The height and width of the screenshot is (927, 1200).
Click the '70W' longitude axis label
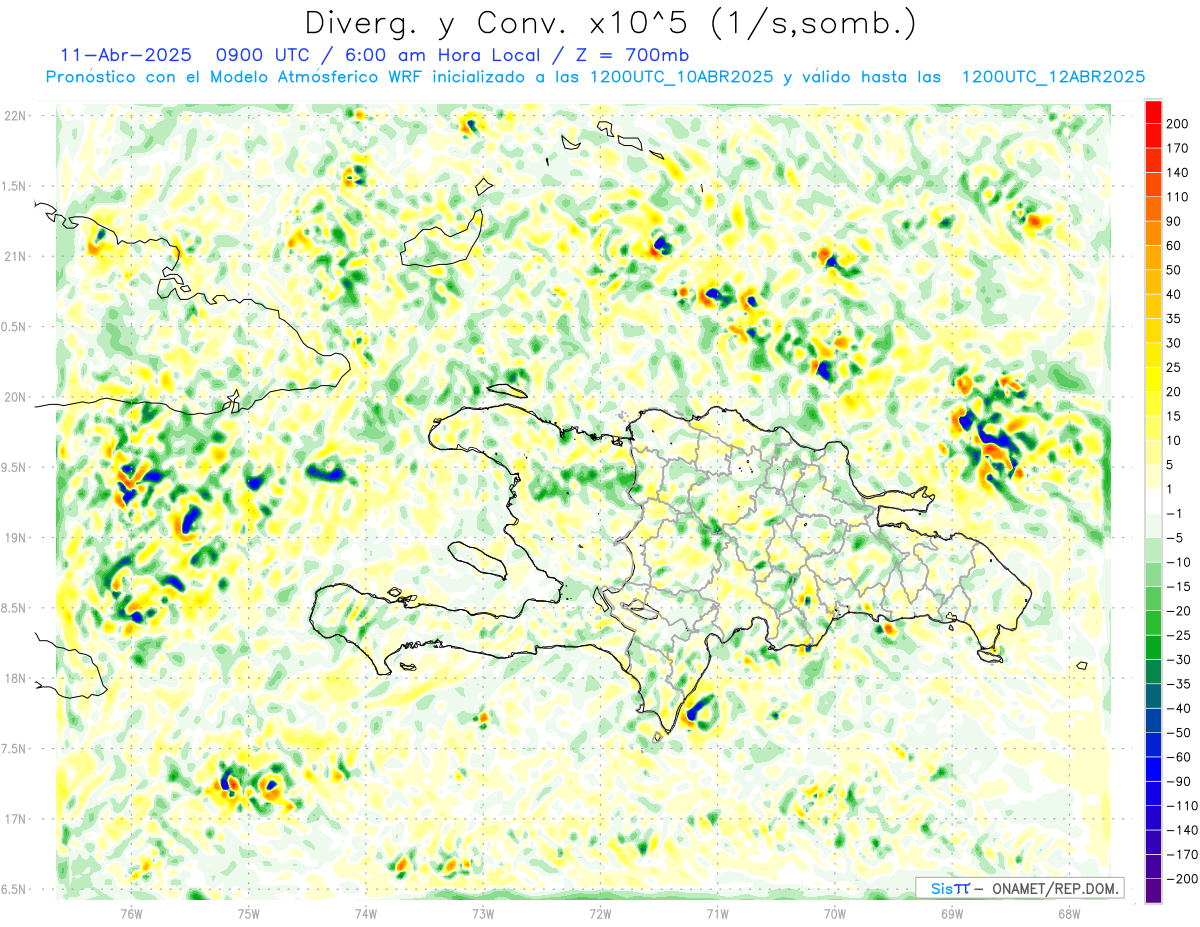pos(835,914)
